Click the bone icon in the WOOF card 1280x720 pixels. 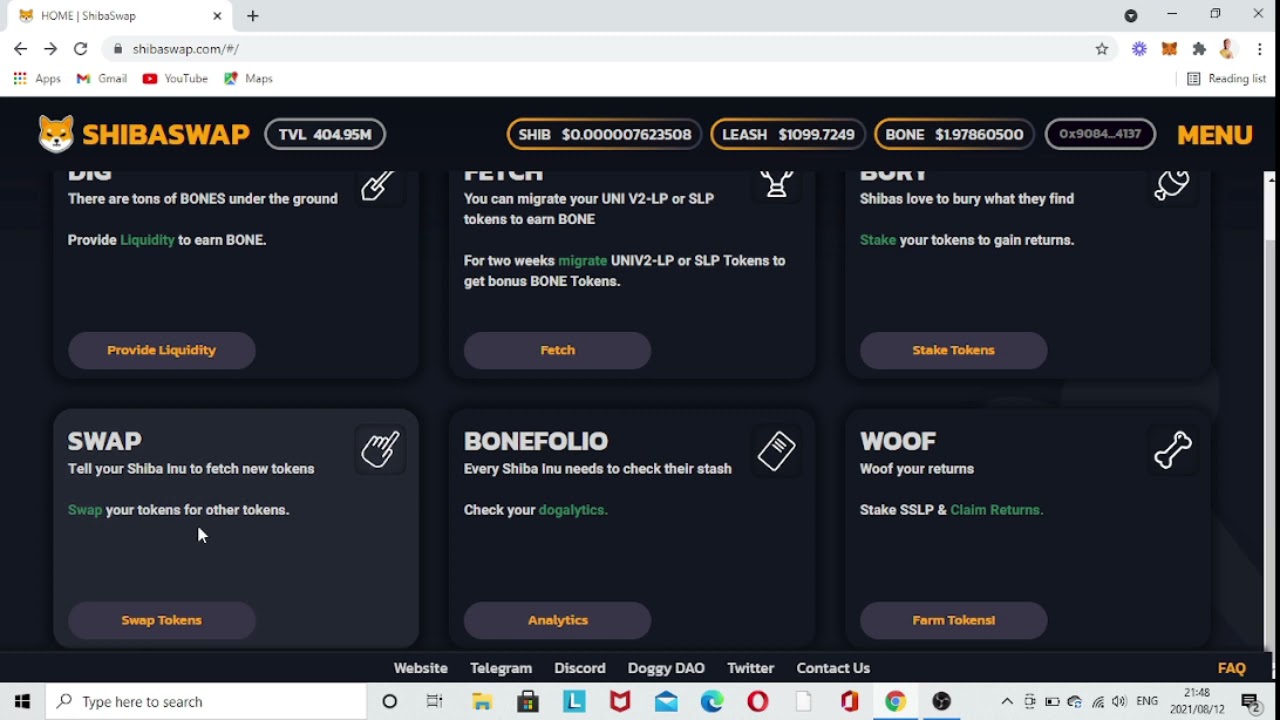[1172, 450]
